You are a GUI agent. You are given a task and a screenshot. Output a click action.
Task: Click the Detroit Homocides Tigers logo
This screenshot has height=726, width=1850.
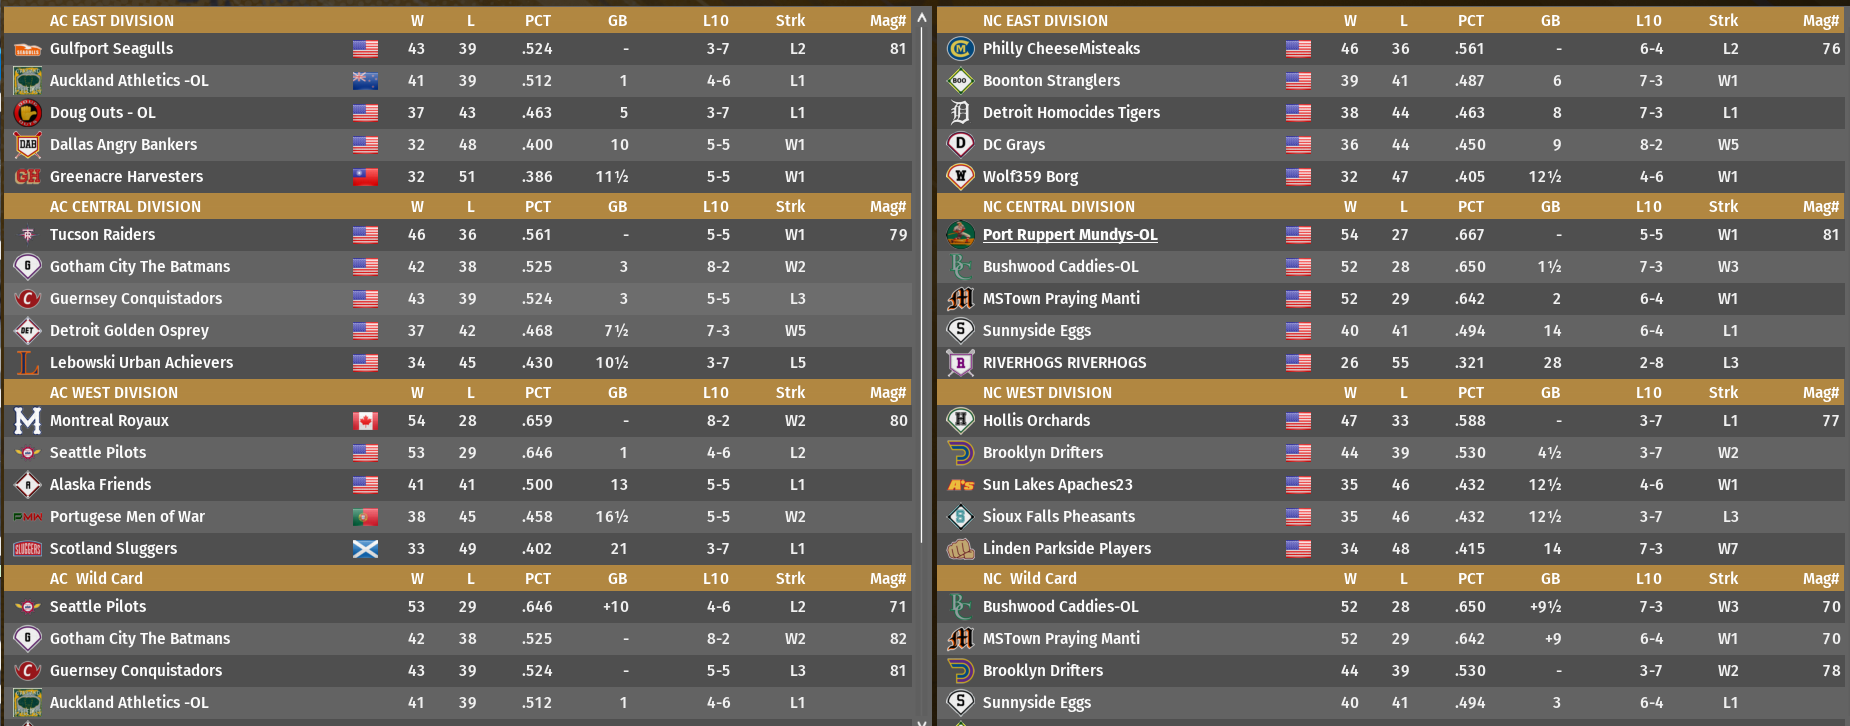pos(960,113)
